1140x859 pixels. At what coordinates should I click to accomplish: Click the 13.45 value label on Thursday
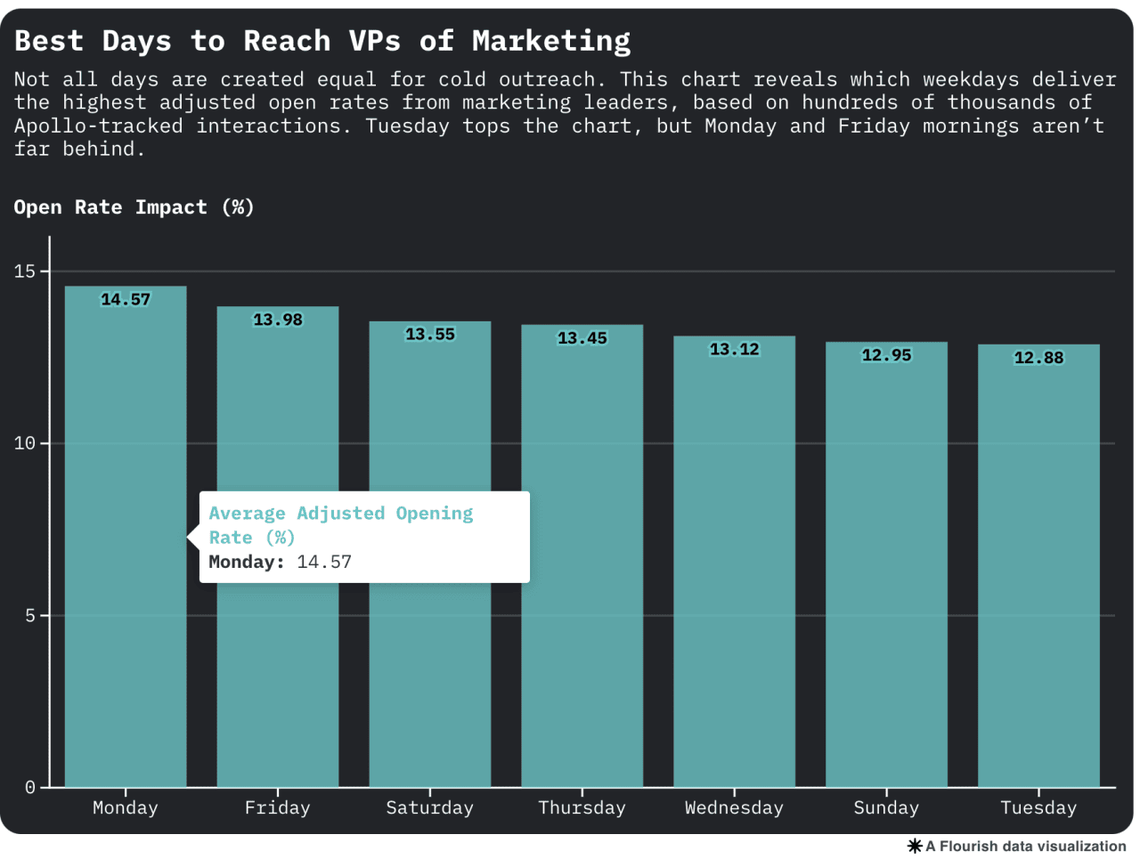tap(582, 338)
